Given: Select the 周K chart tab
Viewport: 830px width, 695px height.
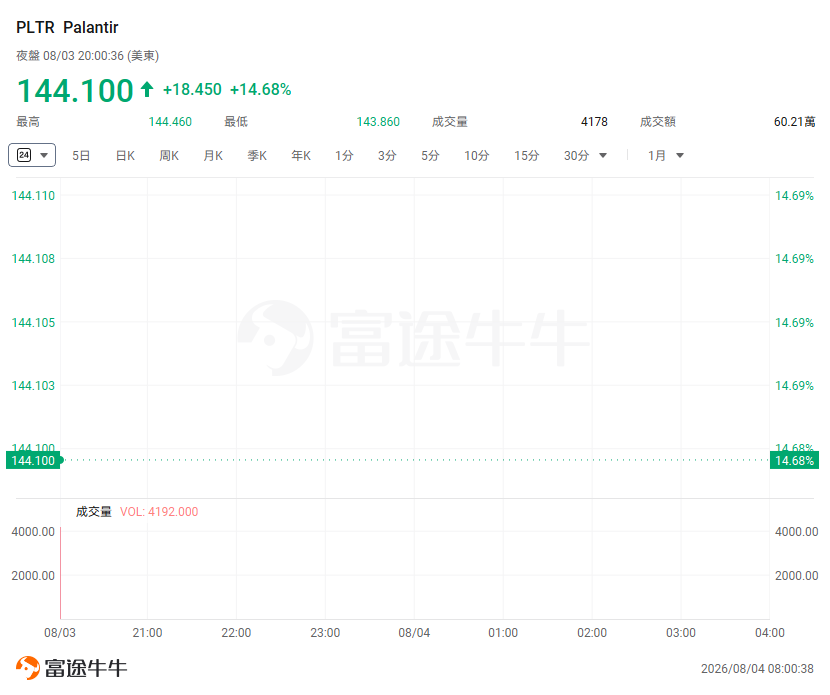Looking at the screenshot, I should pyautogui.click(x=169, y=156).
